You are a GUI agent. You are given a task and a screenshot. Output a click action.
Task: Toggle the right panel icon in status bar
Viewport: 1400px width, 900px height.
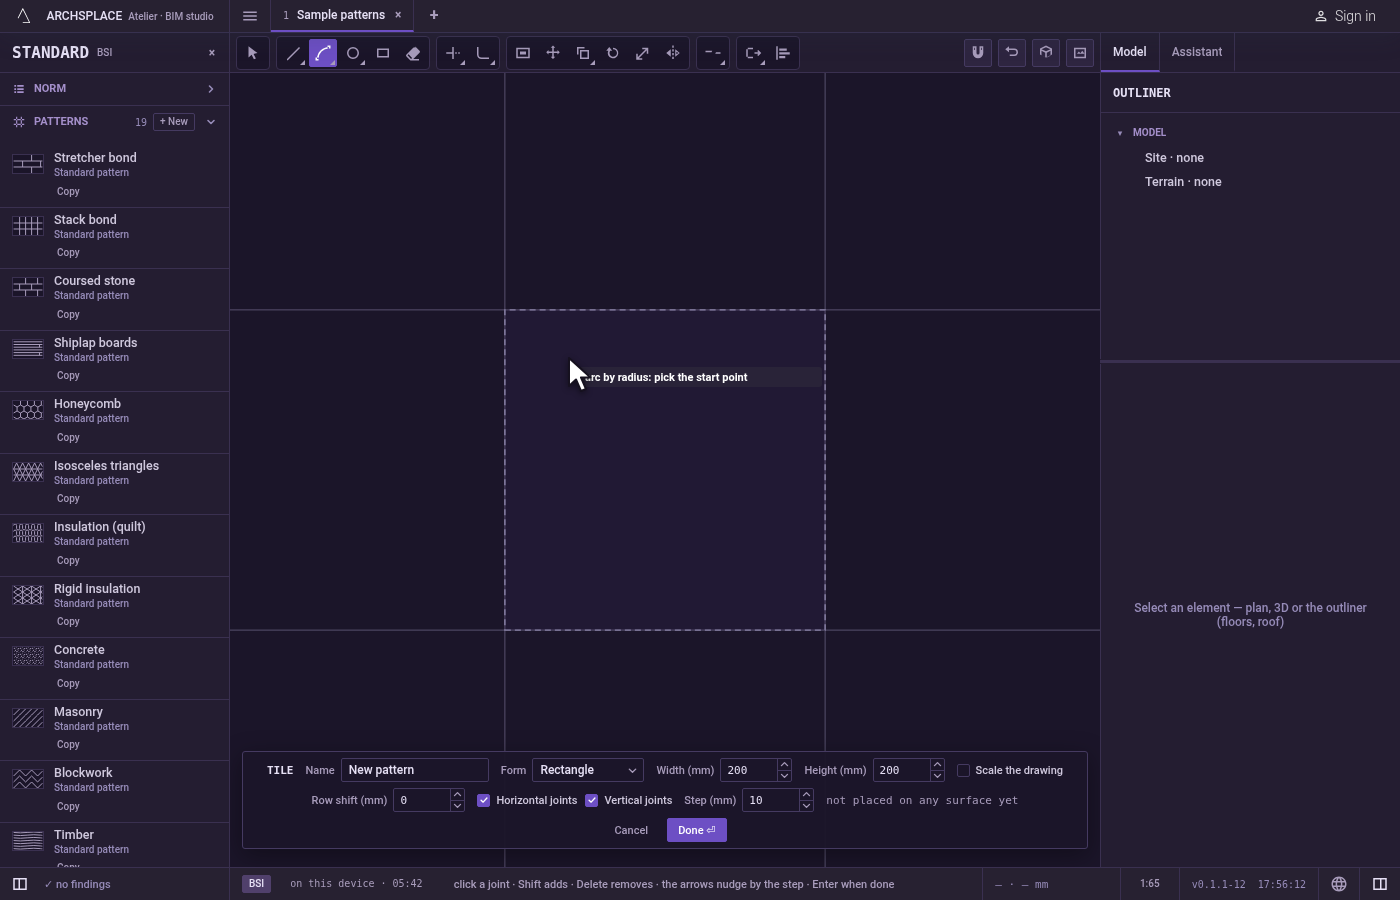click(1380, 884)
